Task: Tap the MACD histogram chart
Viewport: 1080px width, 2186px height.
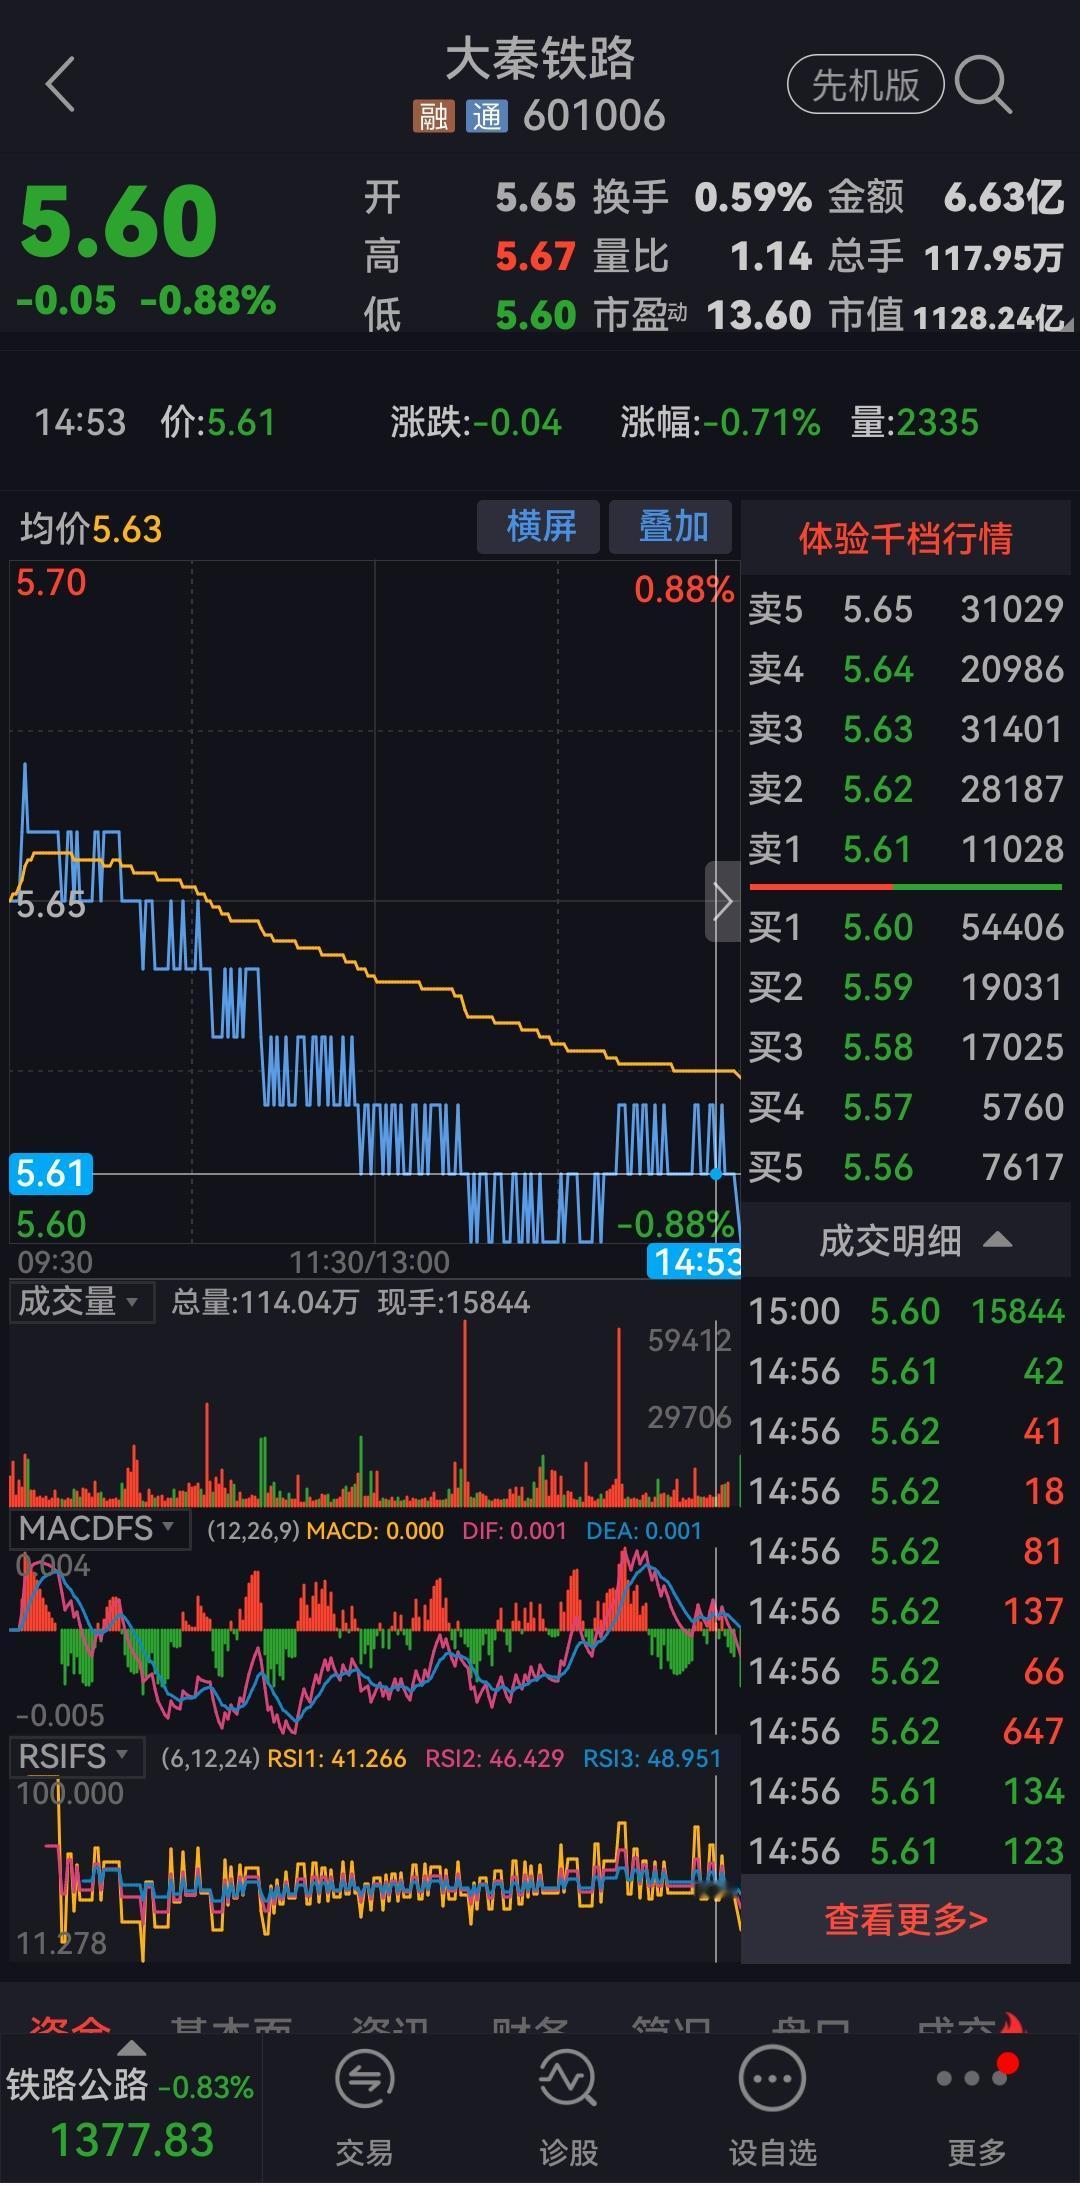Action: [375, 1641]
